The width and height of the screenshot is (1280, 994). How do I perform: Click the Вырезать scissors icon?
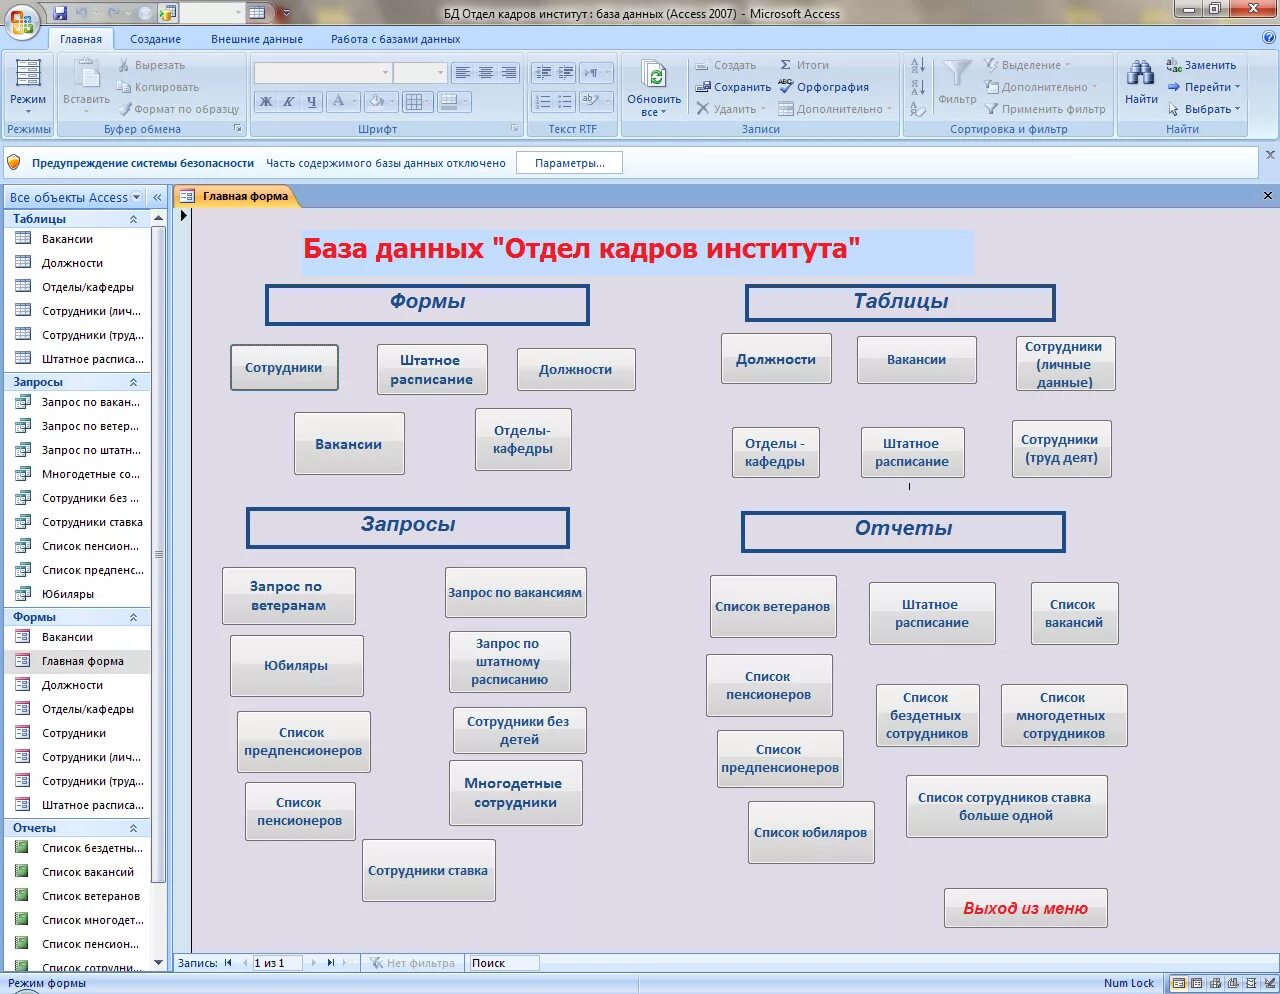tap(125, 65)
